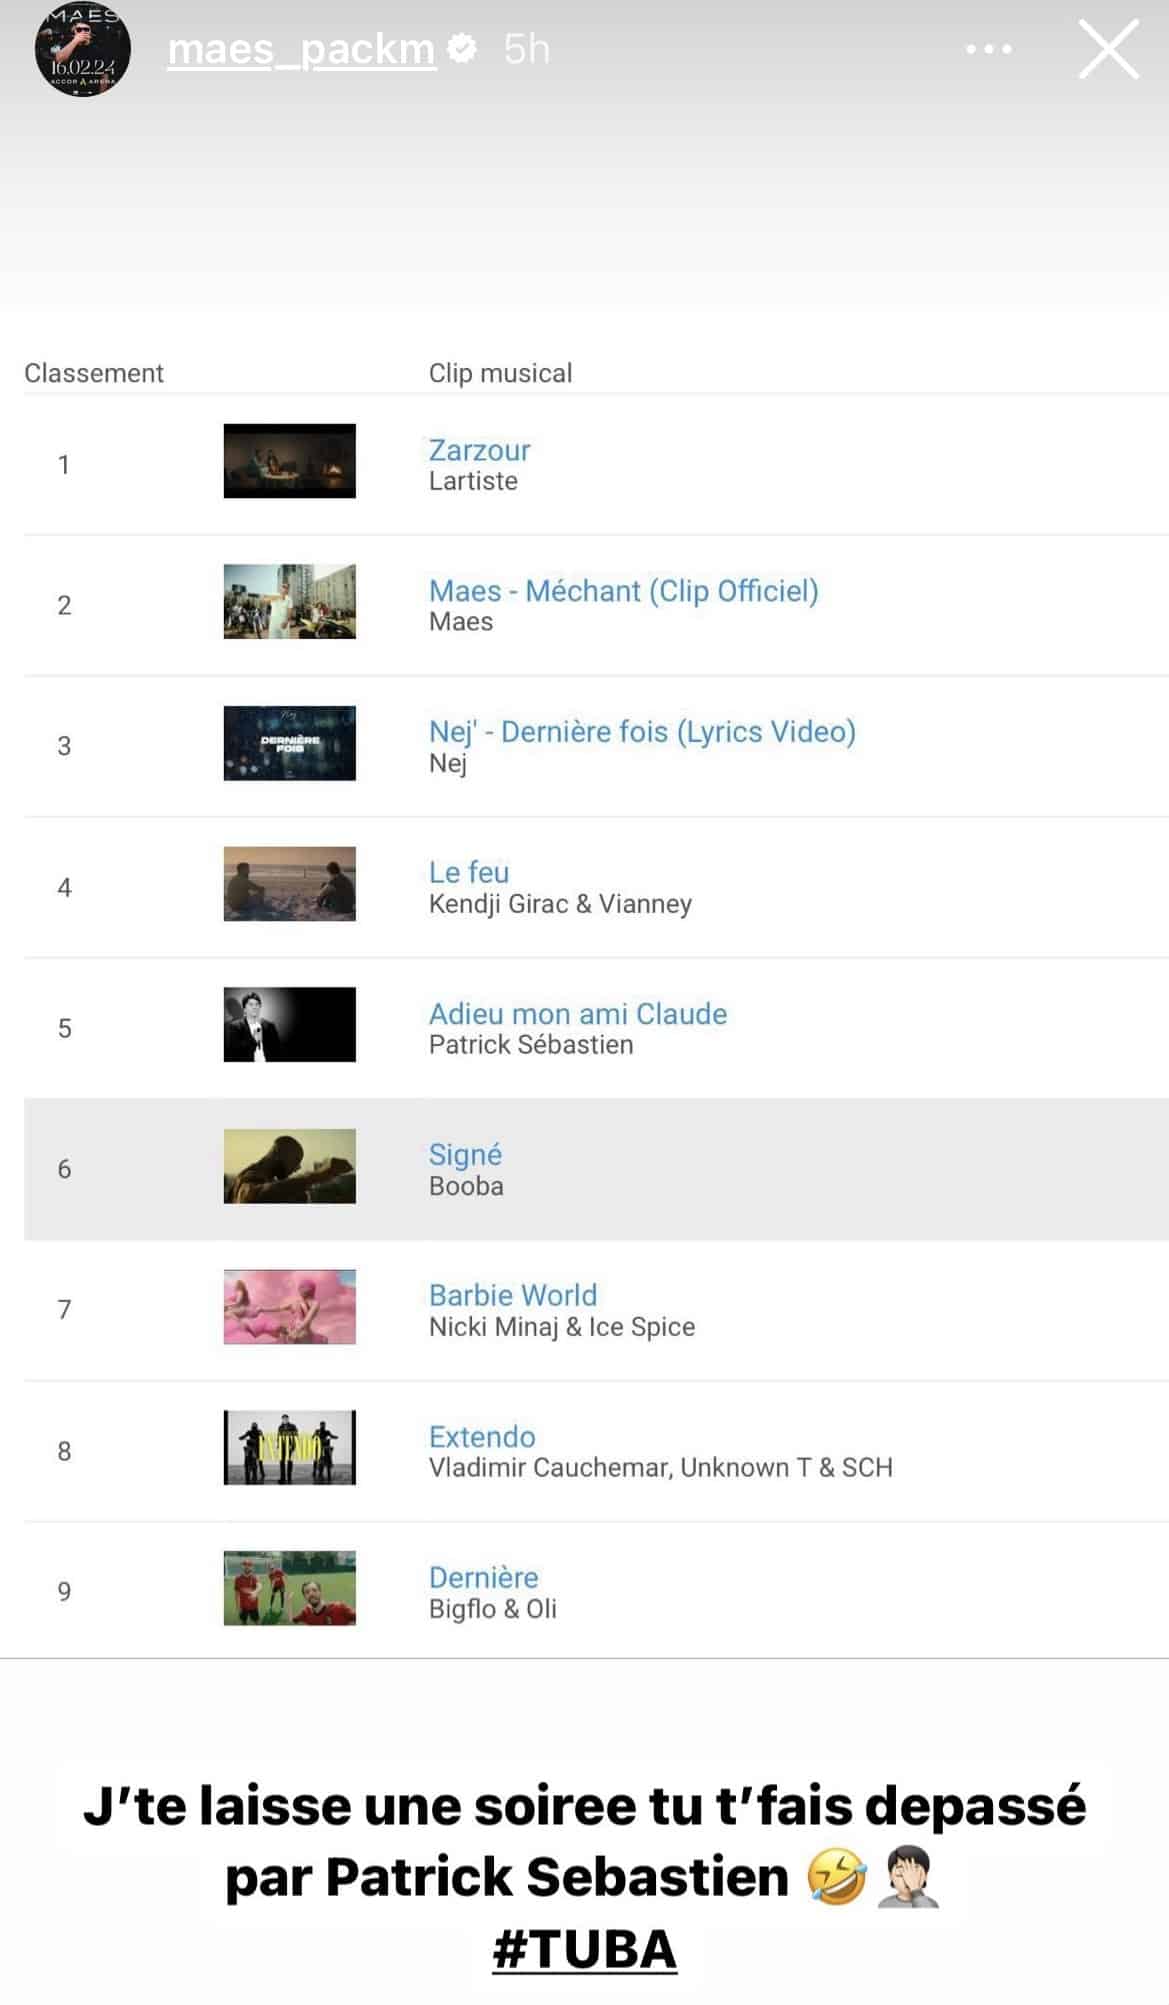1169x2005 pixels.
Task: Open the Zarzour thumbnail by Lartiste
Action: click(289, 461)
